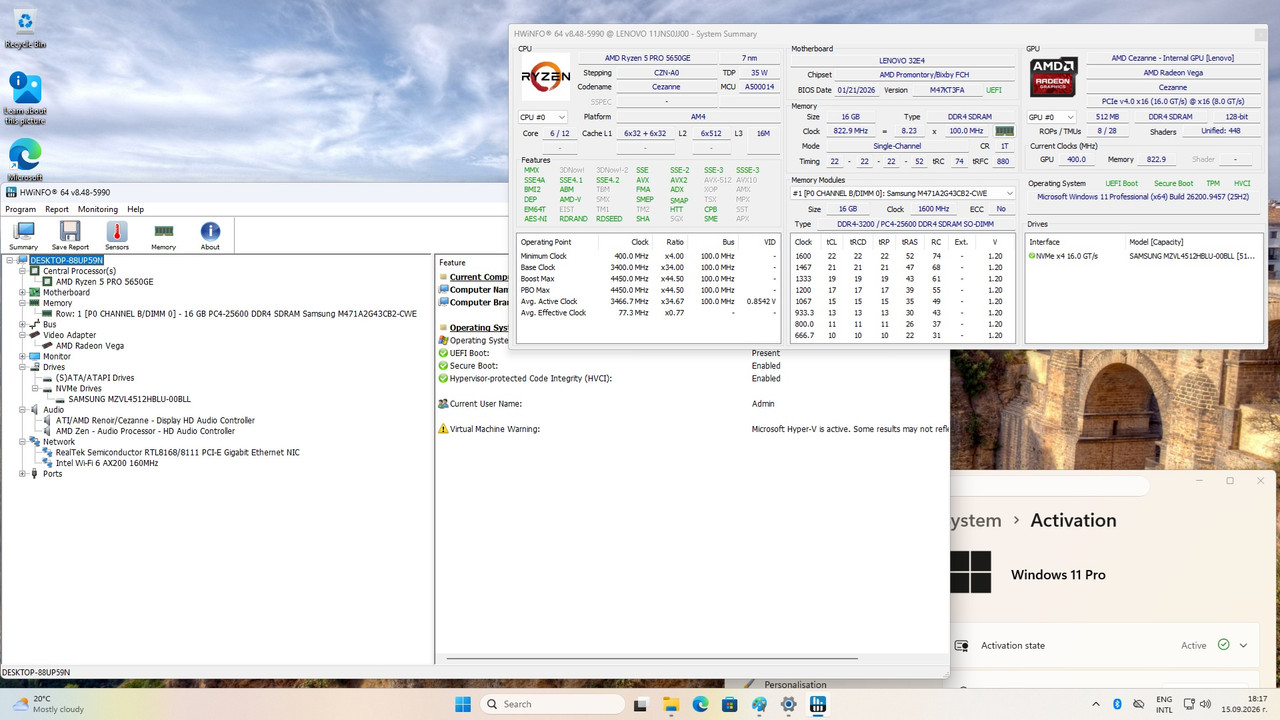Expand the Activation state chevron
This screenshot has height=720, width=1280.
[1243, 645]
